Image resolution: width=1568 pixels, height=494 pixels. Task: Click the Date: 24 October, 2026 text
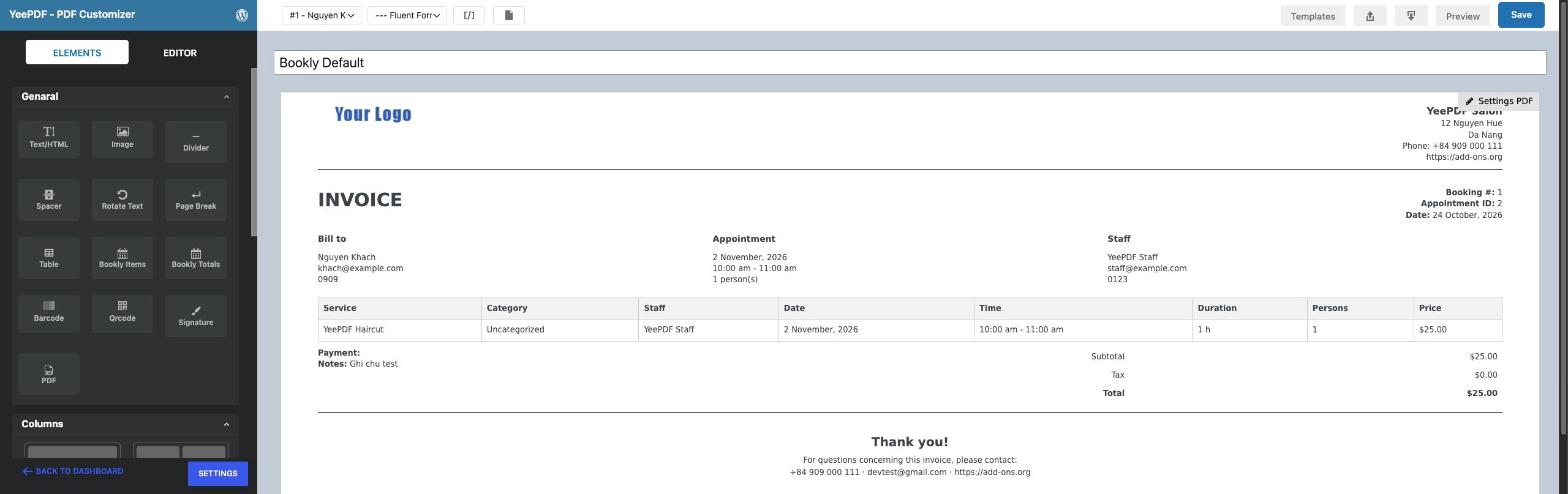pyautogui.click(x=1453, y=215)
